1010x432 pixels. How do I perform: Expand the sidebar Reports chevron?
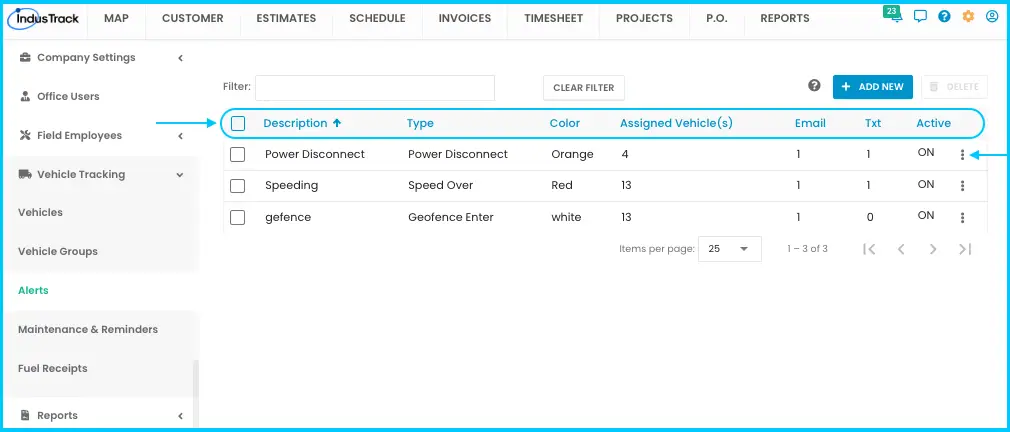click(x=180, y=416)
